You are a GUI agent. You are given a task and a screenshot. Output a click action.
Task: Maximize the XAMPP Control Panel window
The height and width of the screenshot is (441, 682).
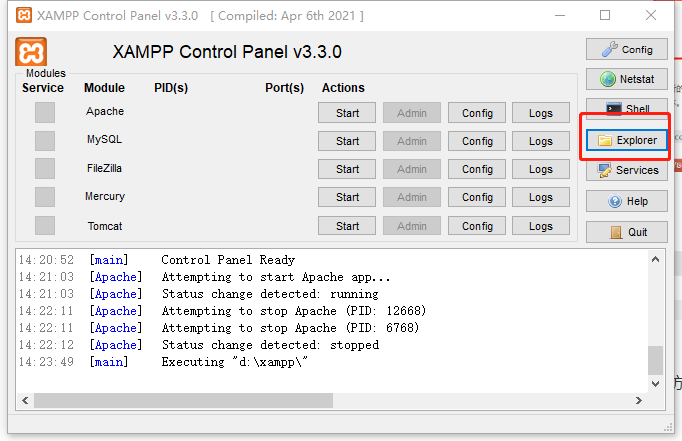point(605,15)
